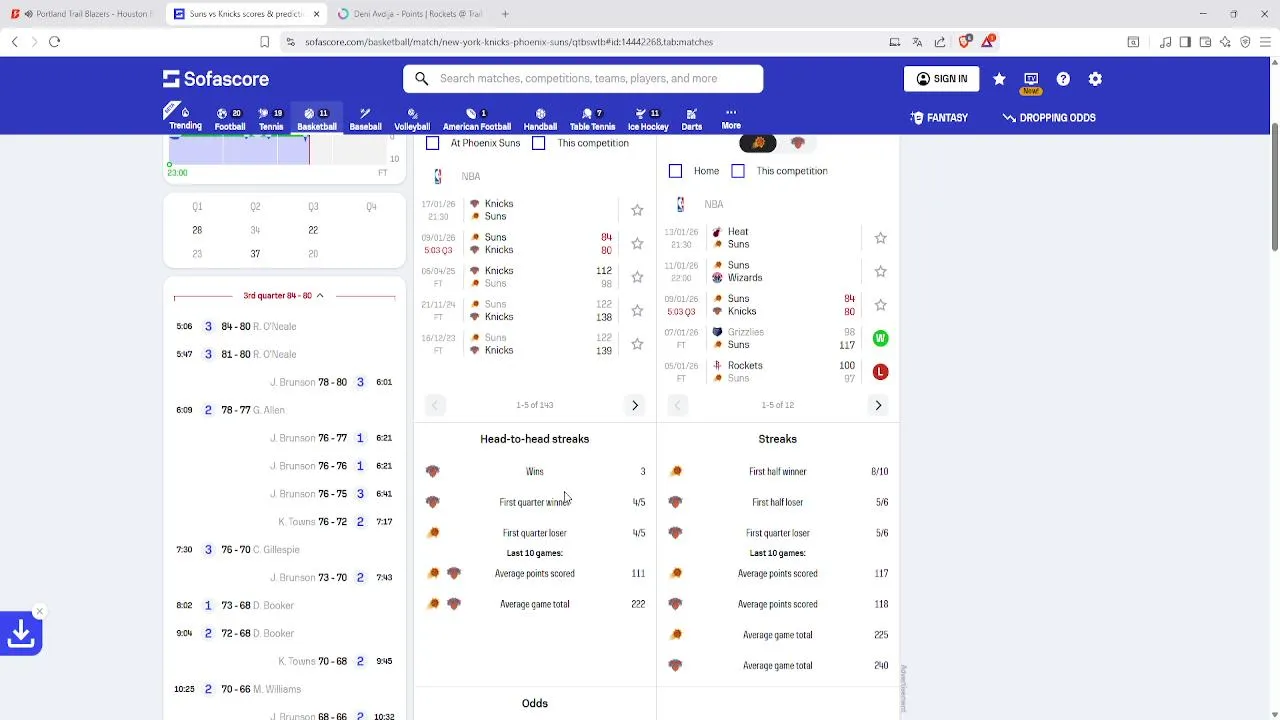Favorite the 08/04/25 Knicks 112 match
The width and height of the screenshot is (1280, 720).
tap(637, 277)
